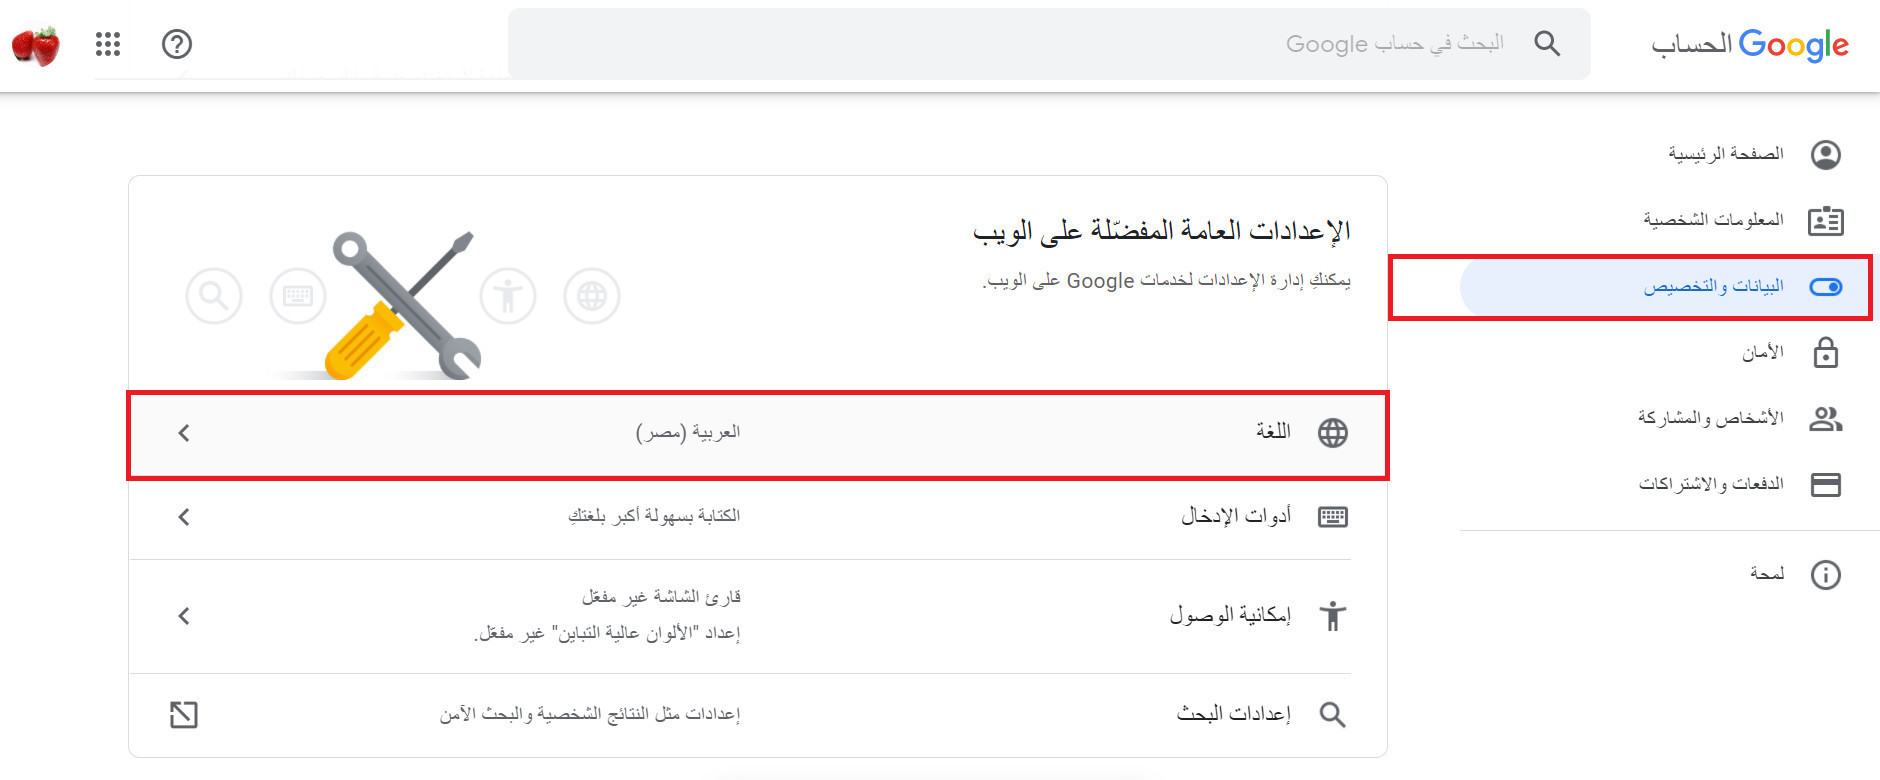Open المعلومات الشخصية in the sidebar
The height and width of the screenshot is (780, 1880).
[x=1713, y=220]
